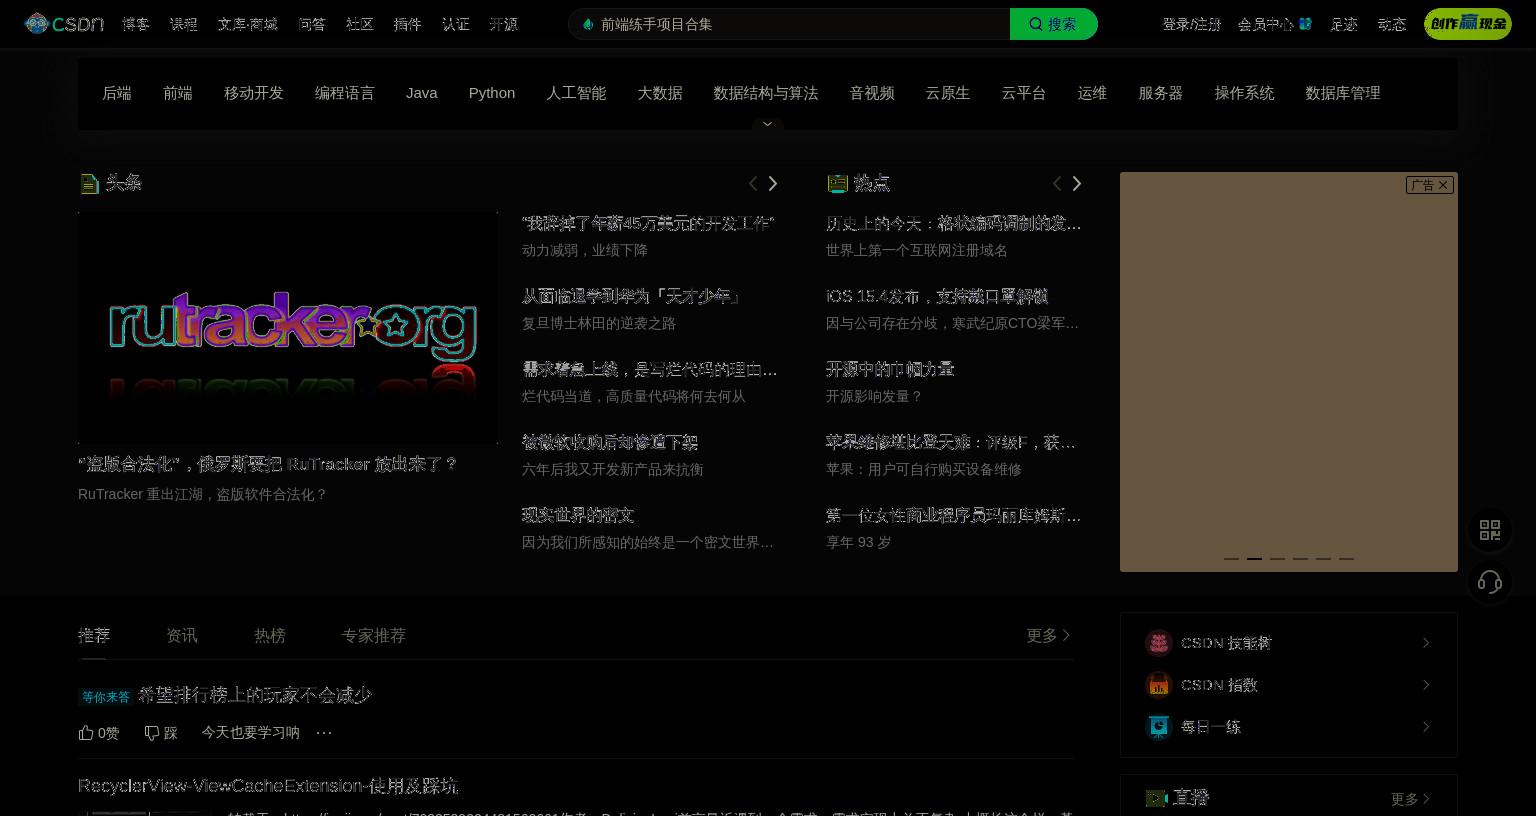Open article 开源中的巾帼力量

890,369
